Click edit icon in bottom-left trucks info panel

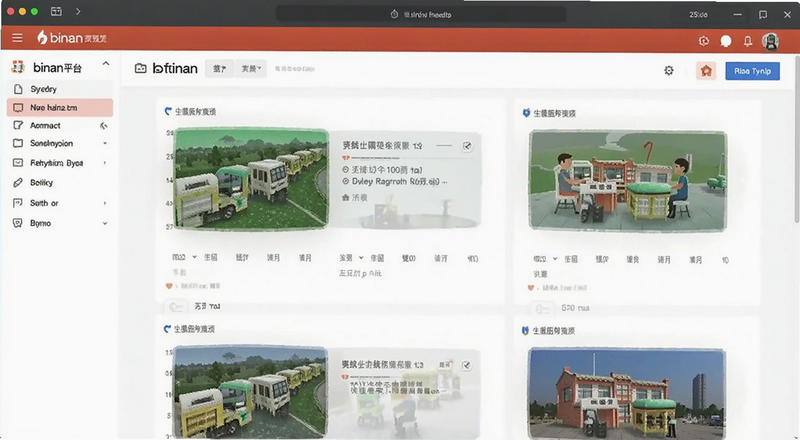466,365
